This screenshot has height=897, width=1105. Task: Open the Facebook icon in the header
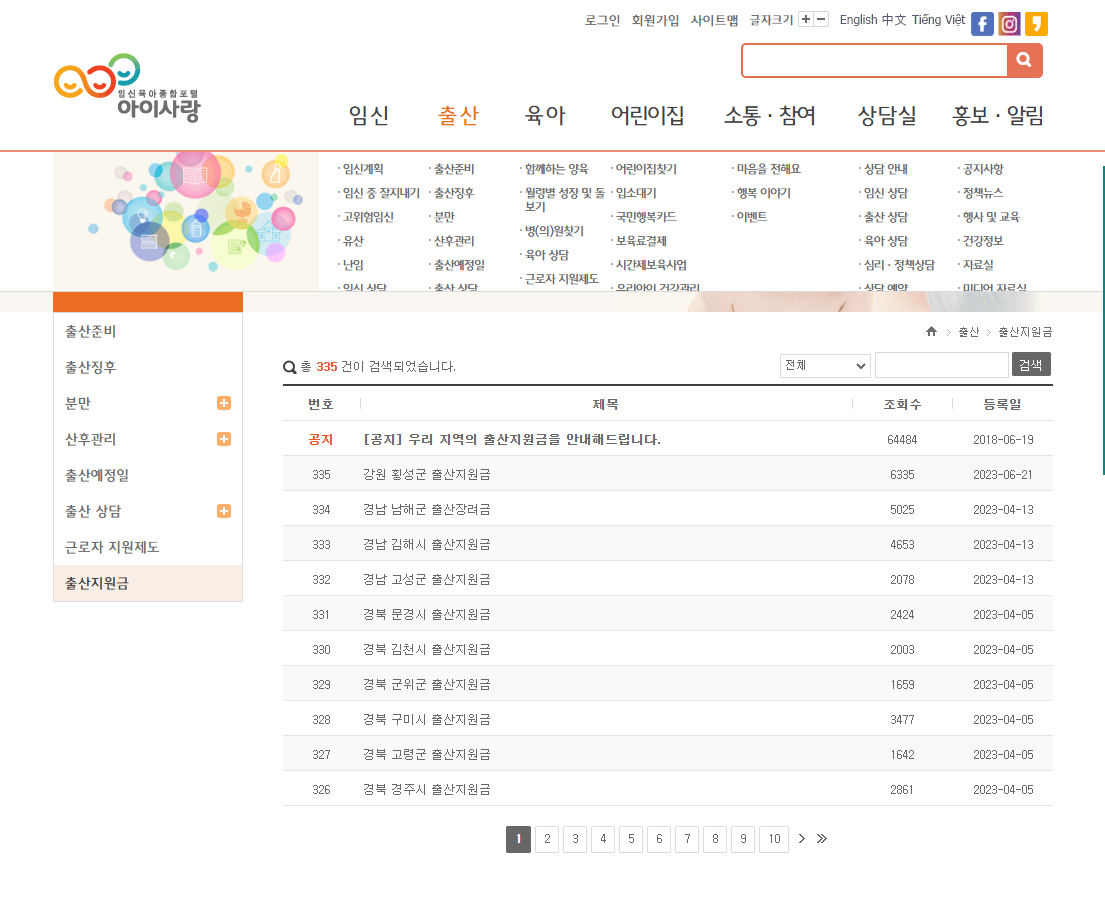point(982,23)
